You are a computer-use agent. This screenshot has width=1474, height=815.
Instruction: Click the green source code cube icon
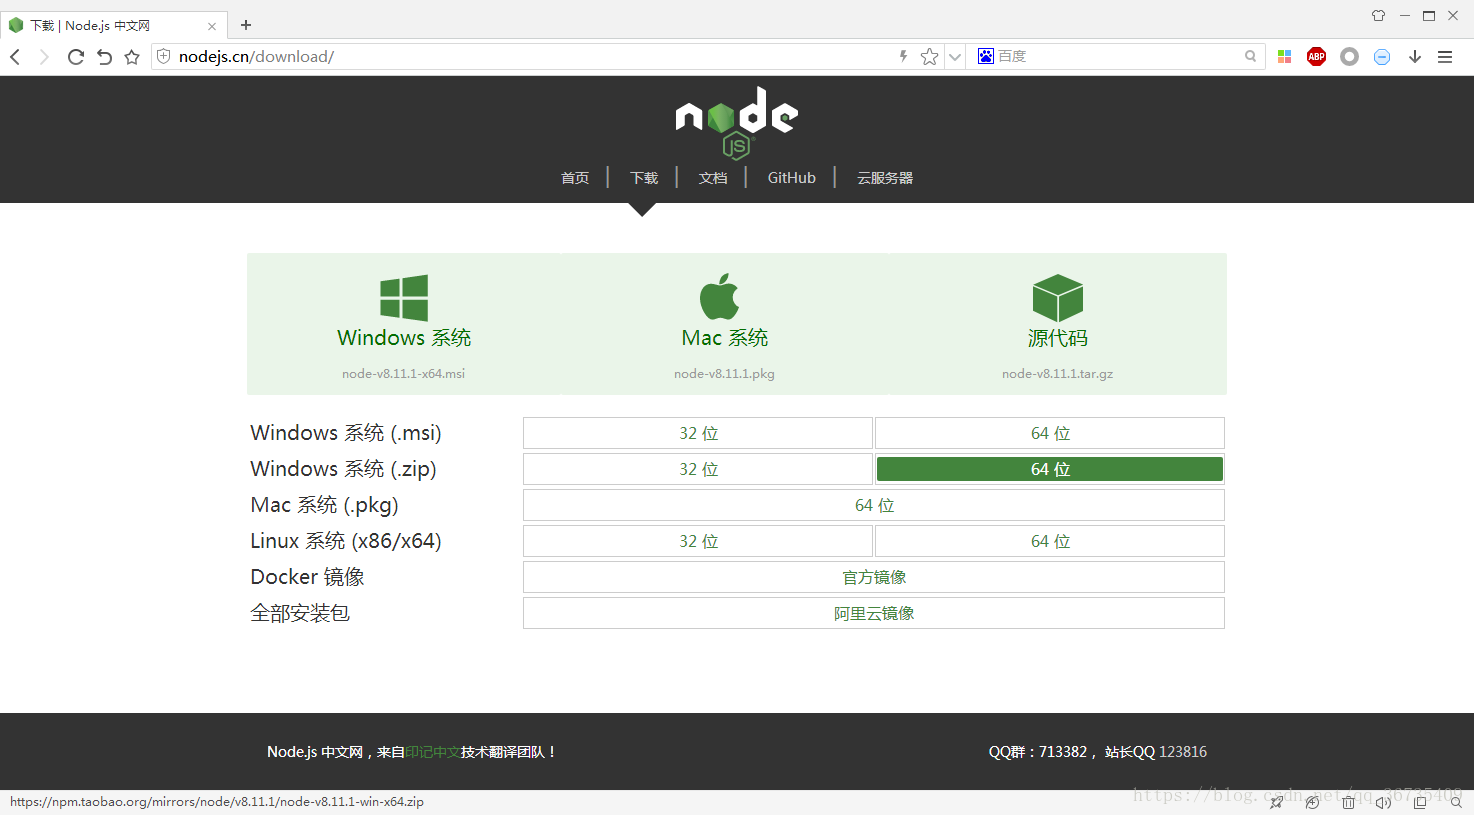(1058, 298)
